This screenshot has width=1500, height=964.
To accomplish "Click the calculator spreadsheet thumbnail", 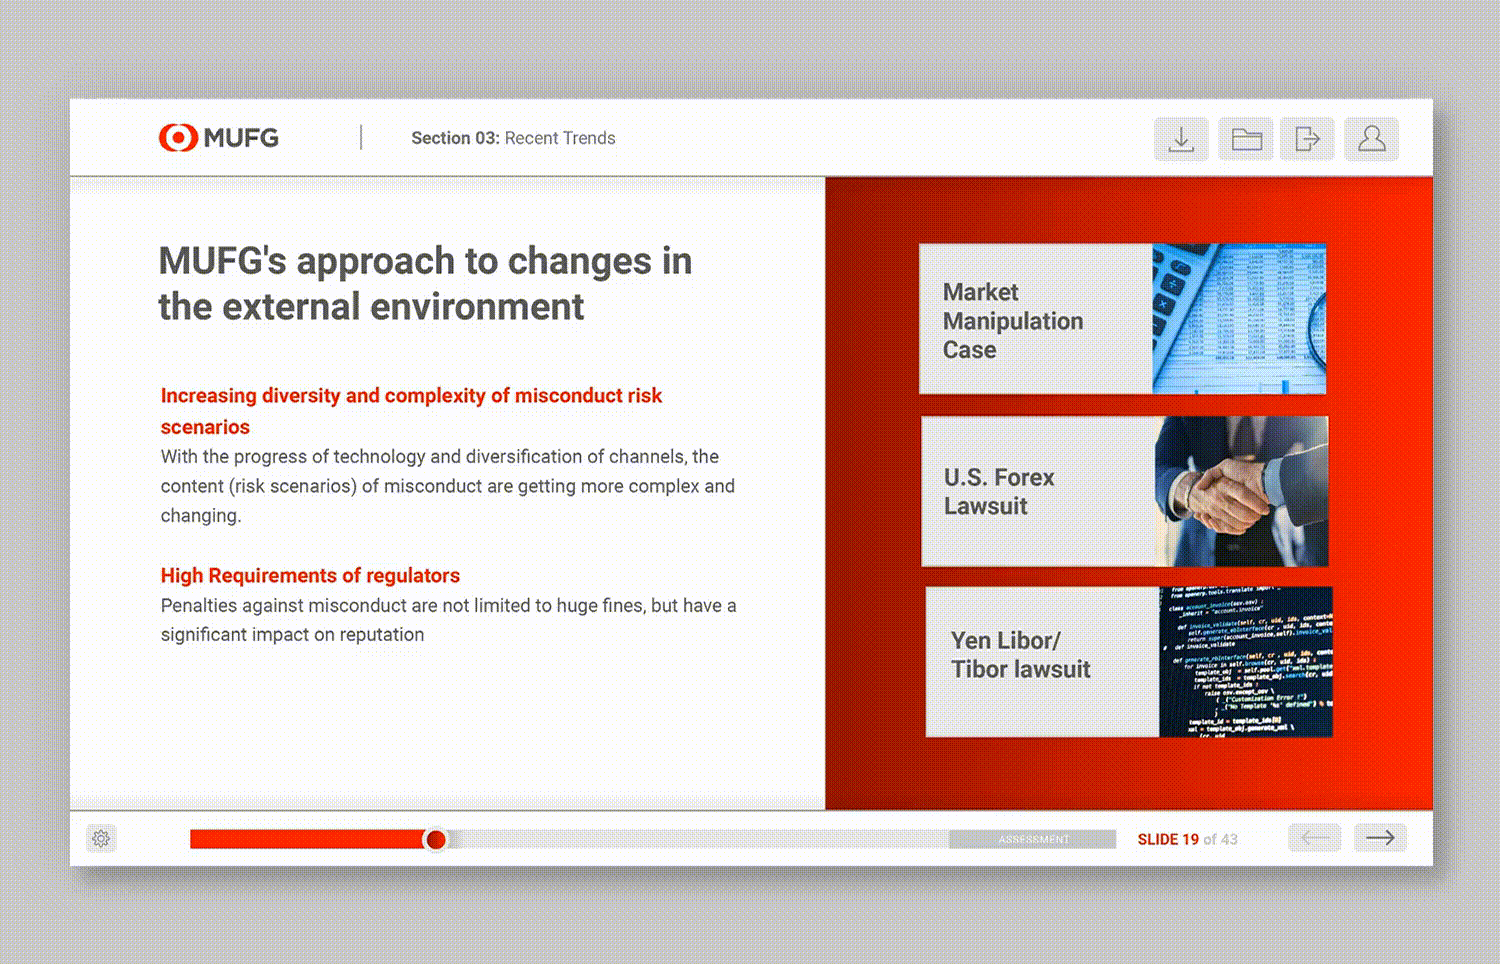I will pyautogui.click(x=1239, y=319).
